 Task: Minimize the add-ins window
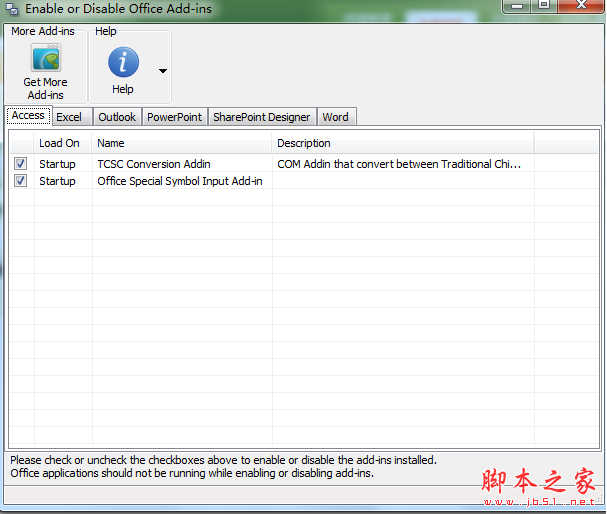(x=517, y=5)
